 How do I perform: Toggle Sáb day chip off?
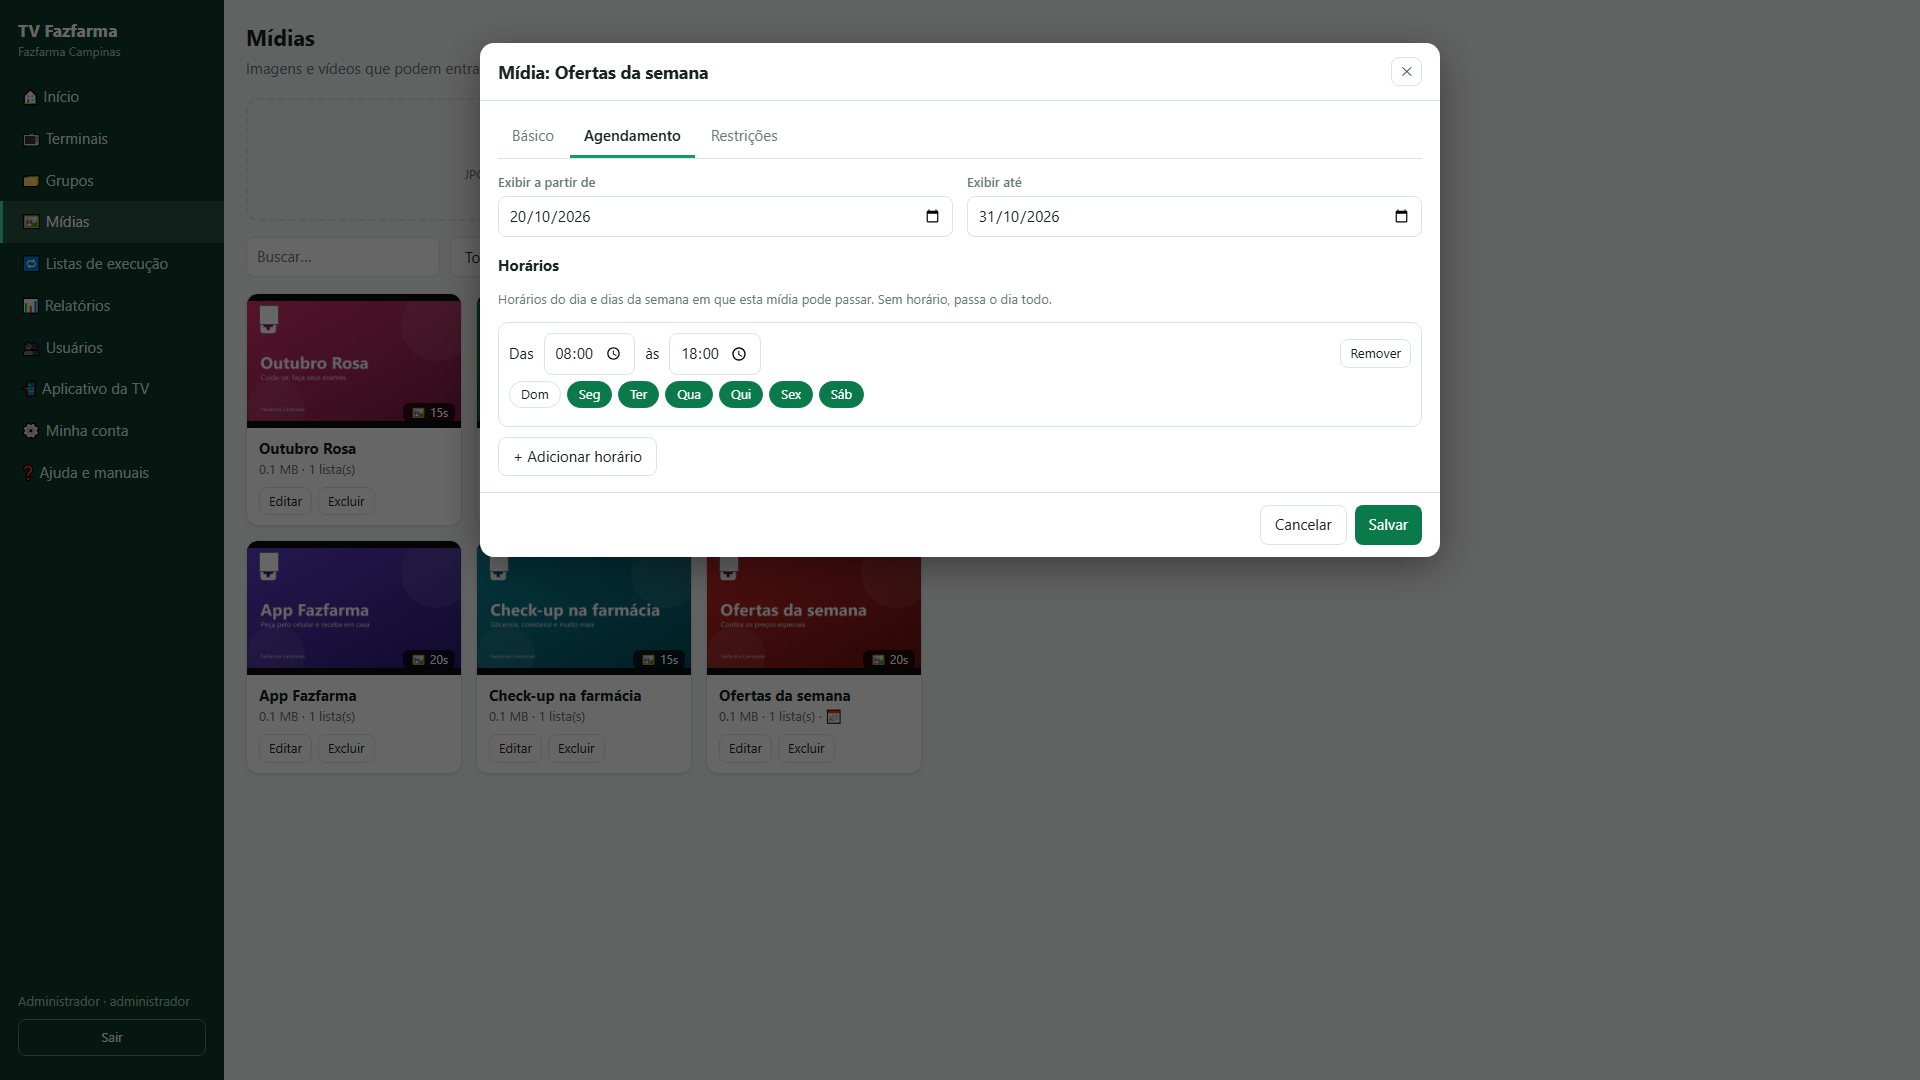point(841,395)
